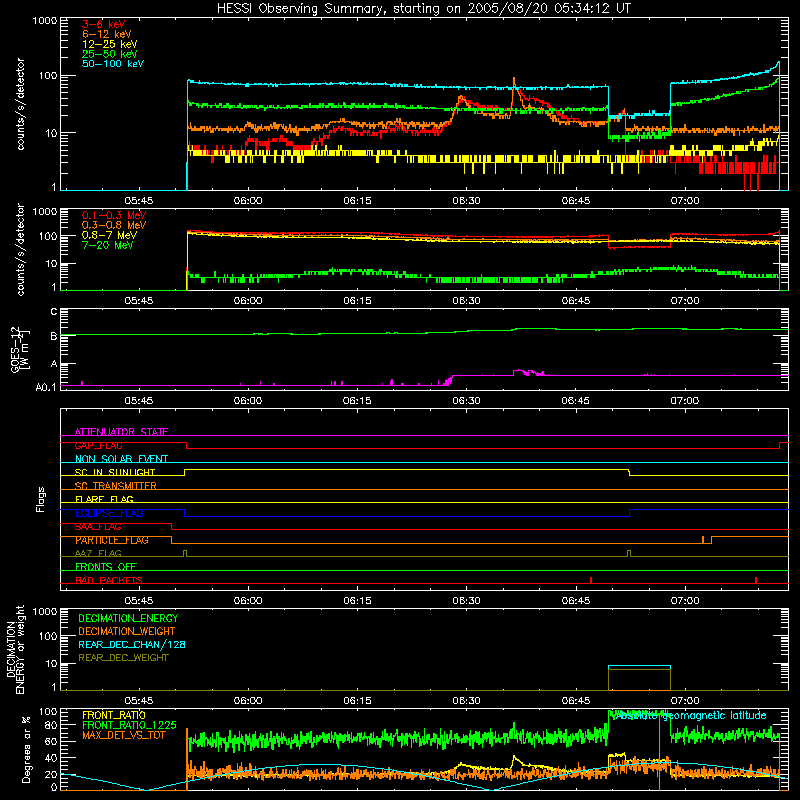Click the PARTICLE_FLAG label
Screen dimensions: 800x800
pos(112,540)
